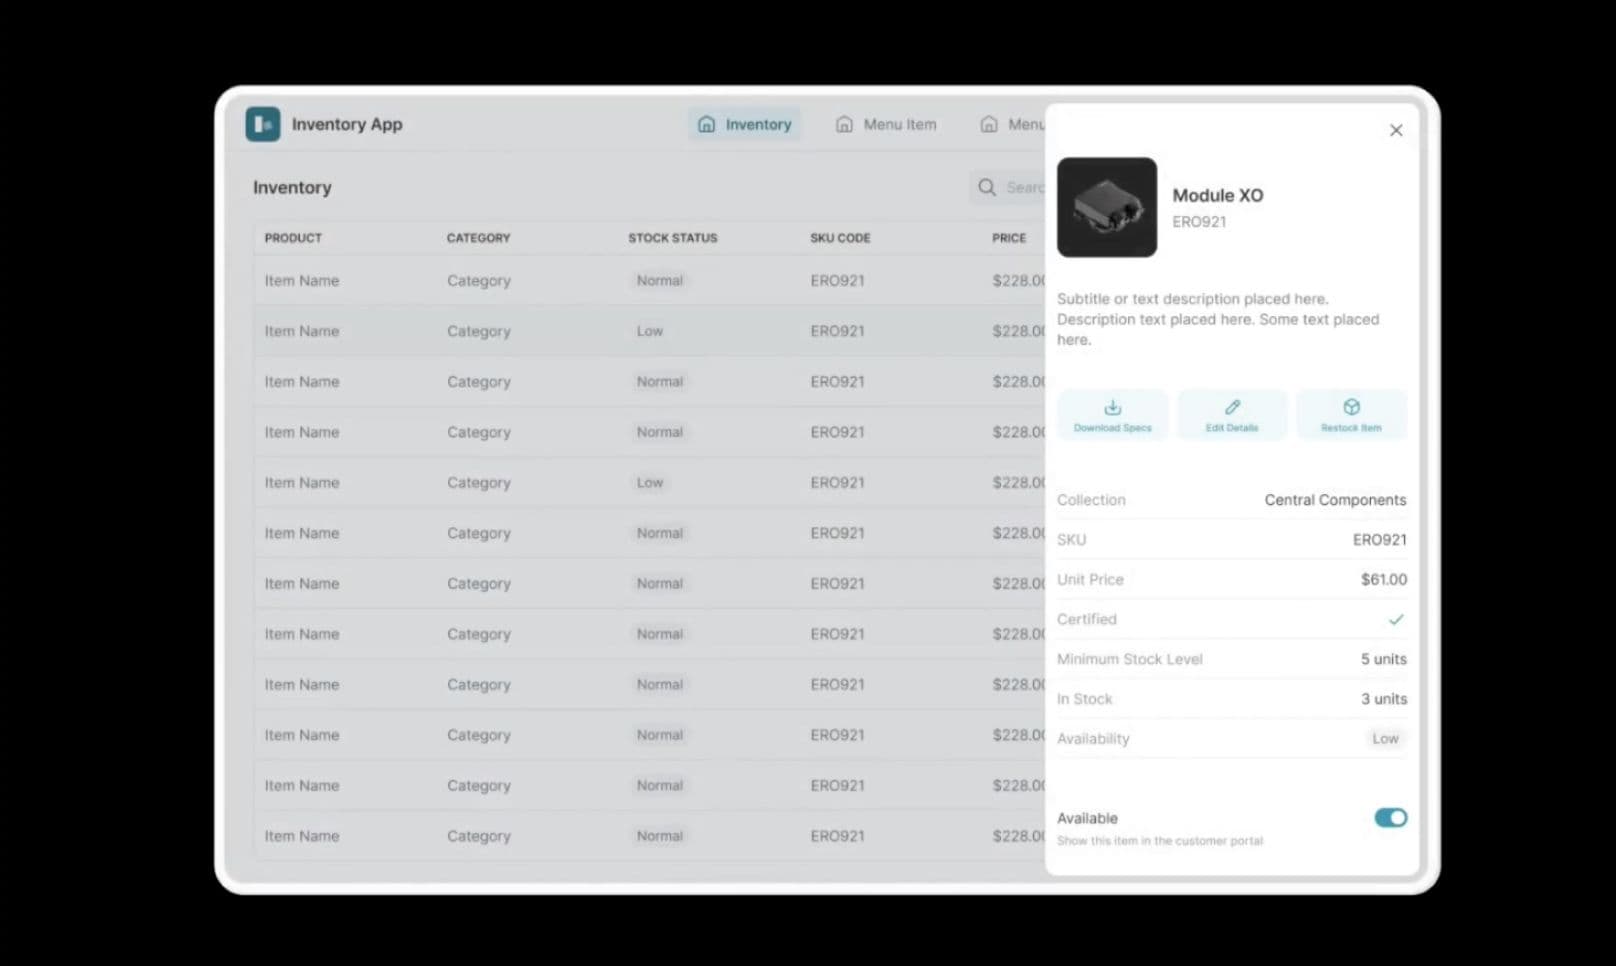The height and width of the screenshot is (966, 1616).
Task: Sort by the Stock Status column header
Action: [x=672, y=238]
